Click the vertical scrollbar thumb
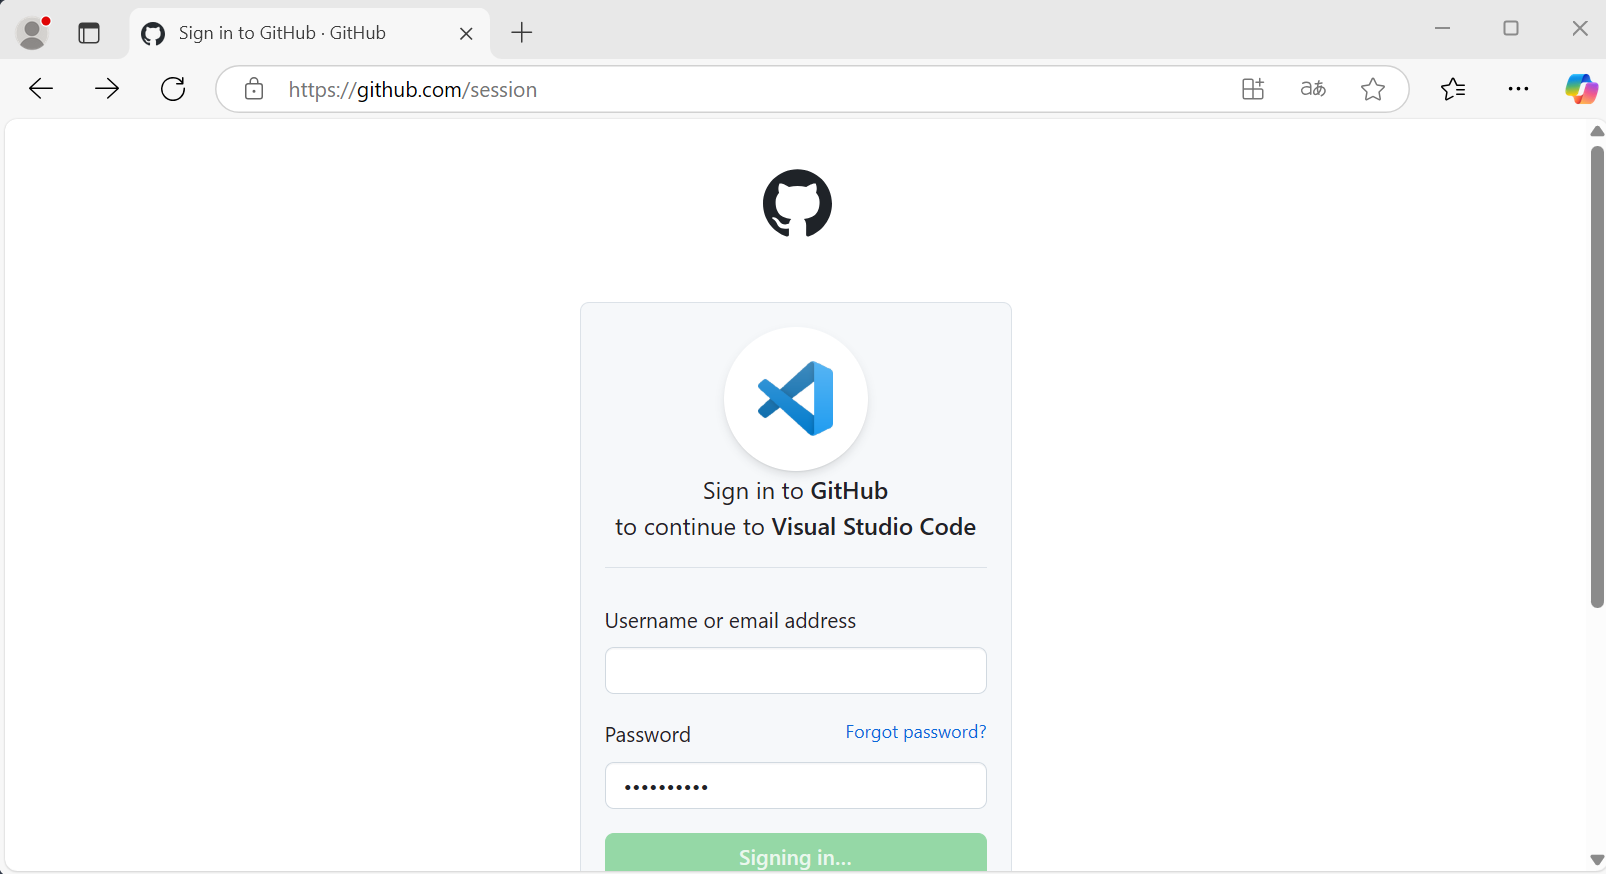The width and height of the screenshot is (1606, 874). (1597, 377)
